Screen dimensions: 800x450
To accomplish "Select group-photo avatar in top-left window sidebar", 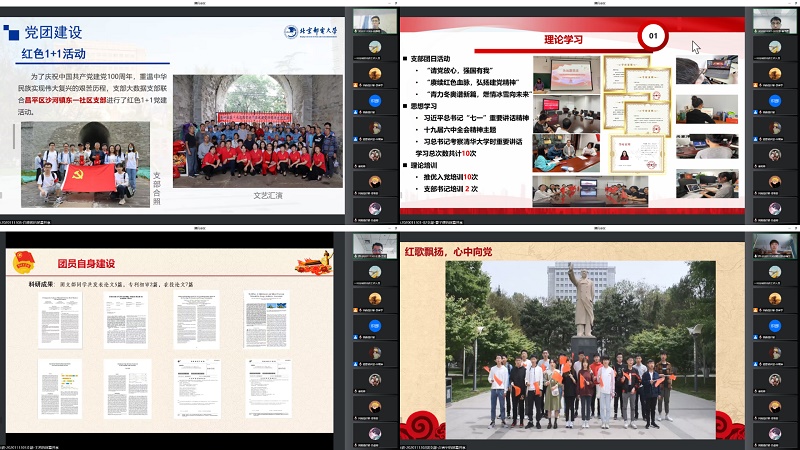I will click(375, 155).
